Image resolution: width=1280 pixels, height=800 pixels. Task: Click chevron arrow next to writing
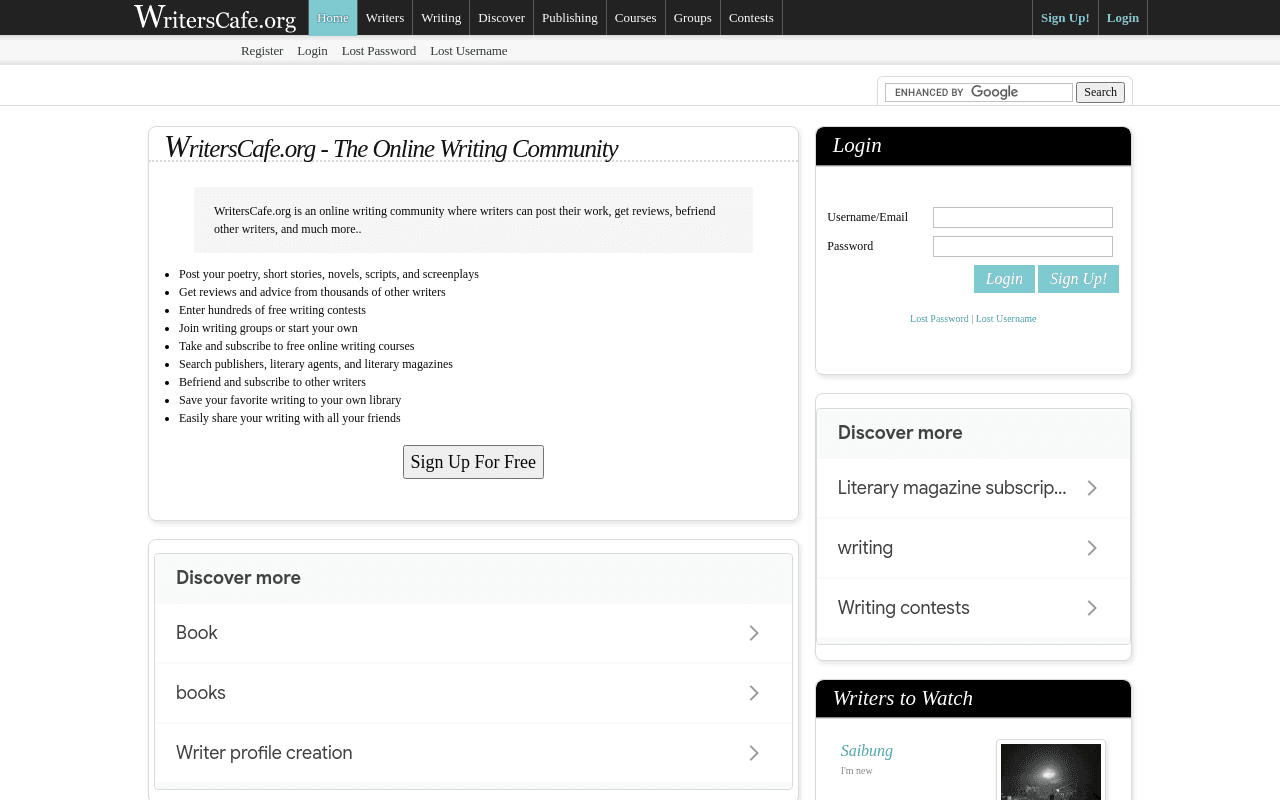click(x=1092, y=548)
